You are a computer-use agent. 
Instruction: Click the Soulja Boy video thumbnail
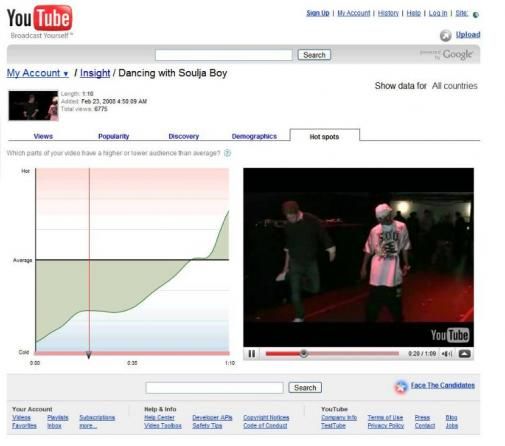coord(33,105)
